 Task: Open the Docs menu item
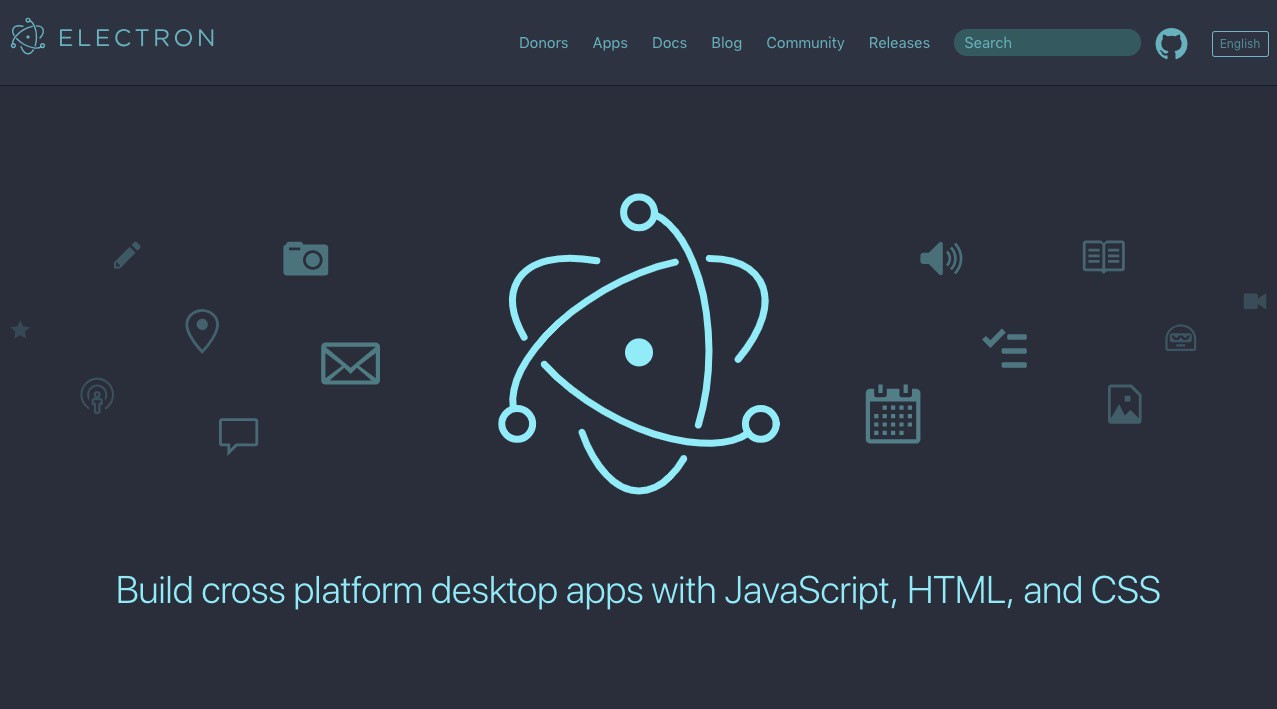click(x=669, y=43)
